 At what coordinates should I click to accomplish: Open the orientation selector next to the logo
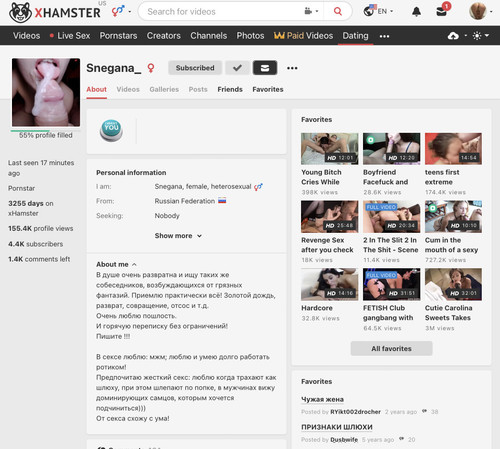click(x=121, y=11)
